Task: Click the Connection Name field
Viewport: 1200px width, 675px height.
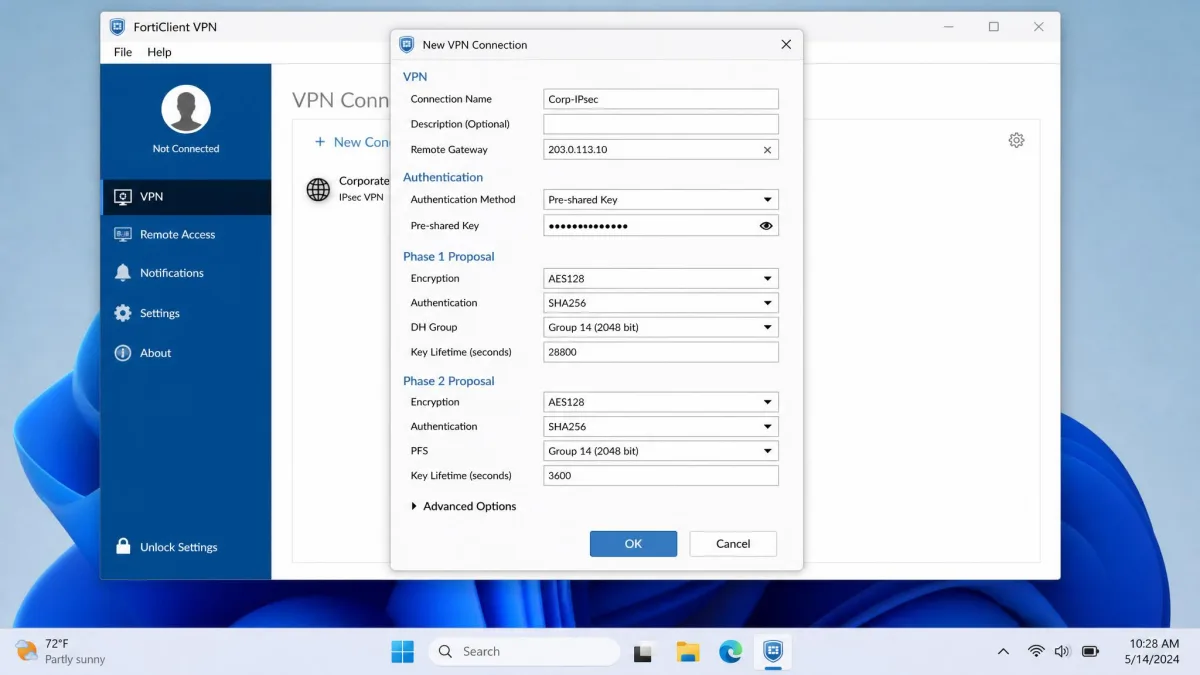Action: [x=661, y=99]
